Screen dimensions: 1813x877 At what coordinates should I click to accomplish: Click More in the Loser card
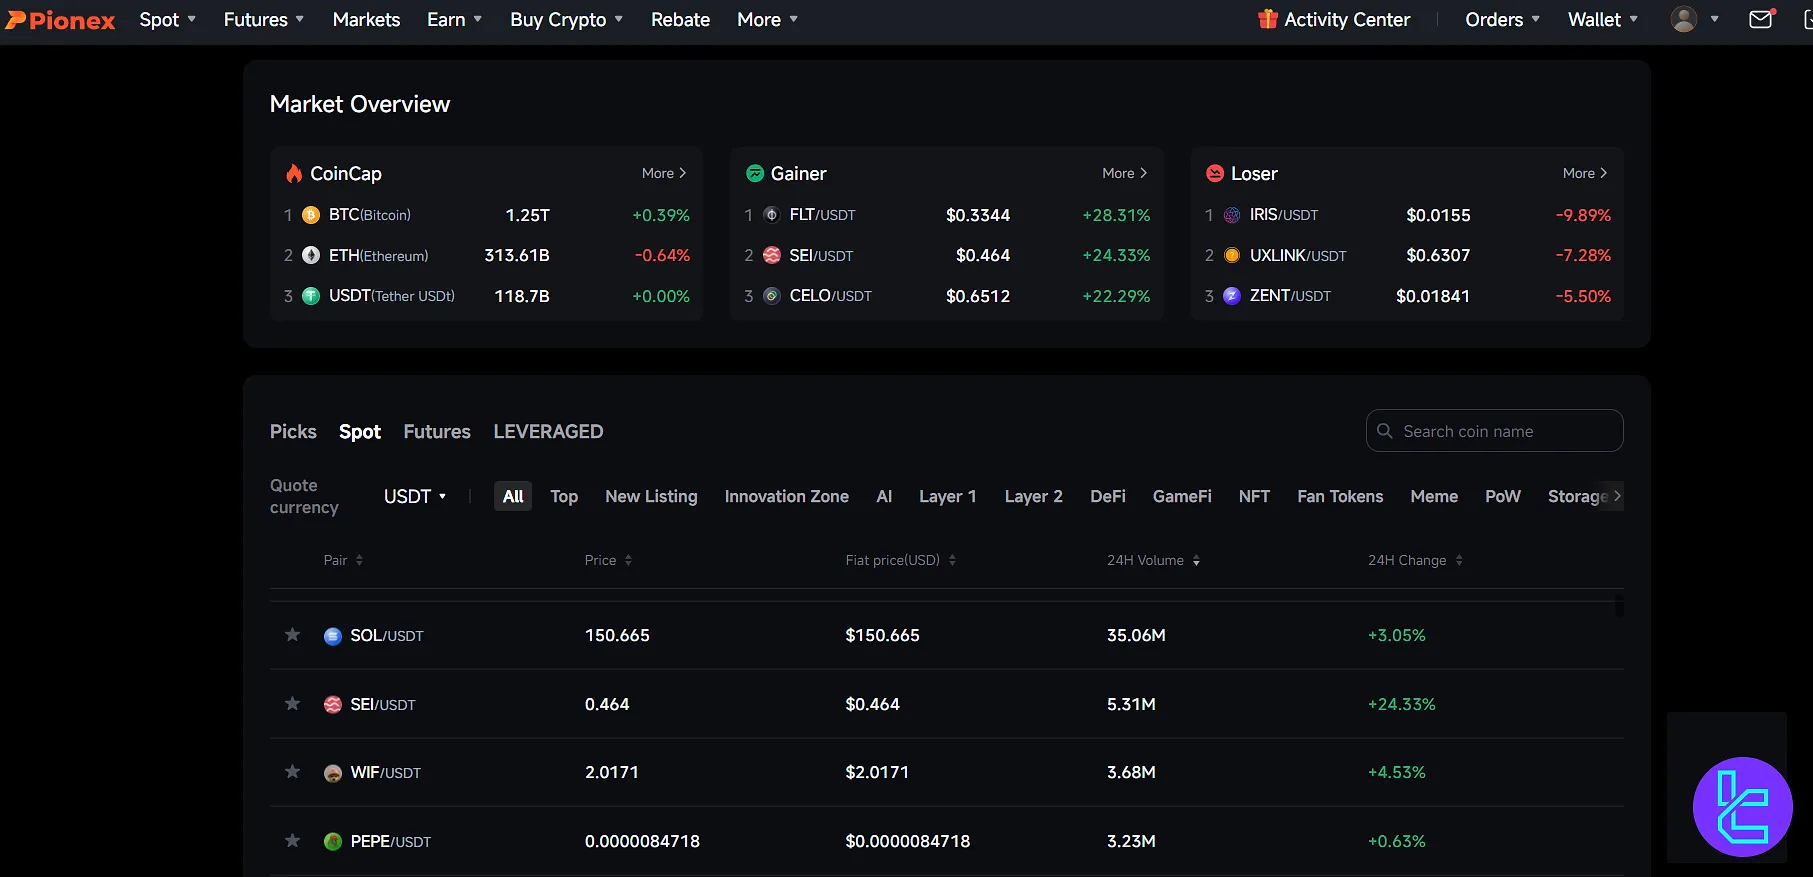1585,173
